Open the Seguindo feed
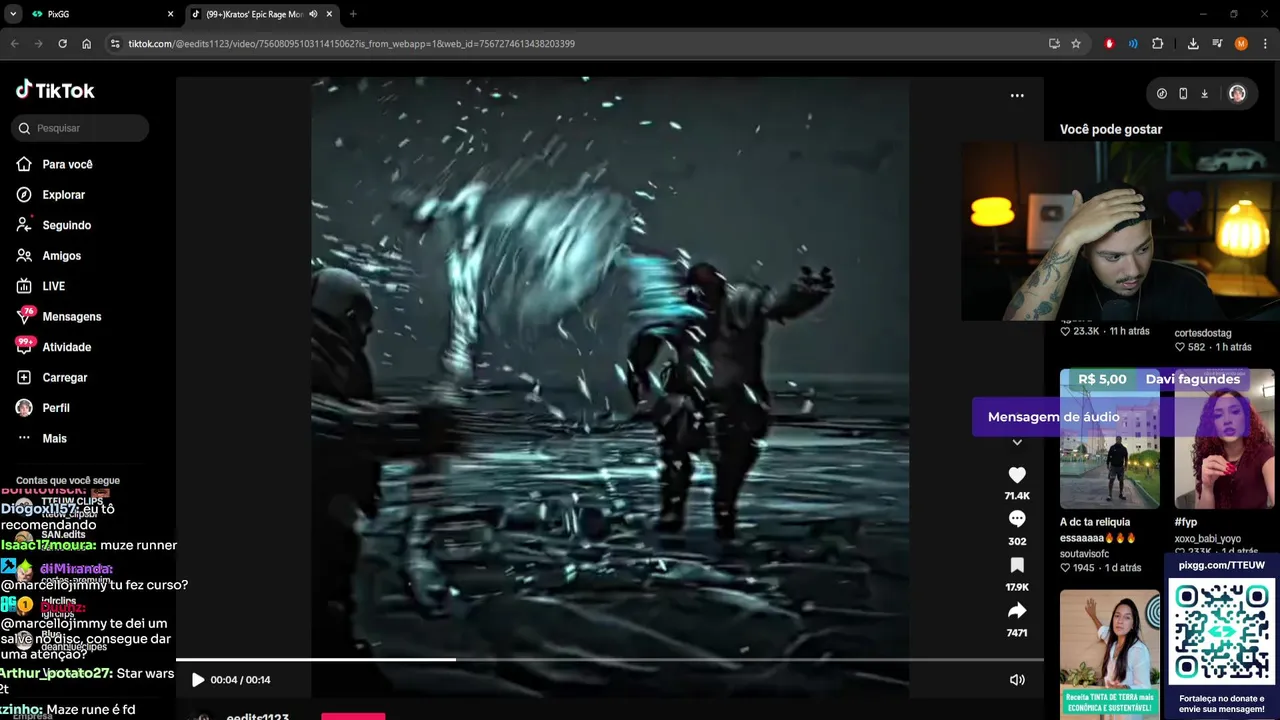1280x720 pixels. pos(54,225)
